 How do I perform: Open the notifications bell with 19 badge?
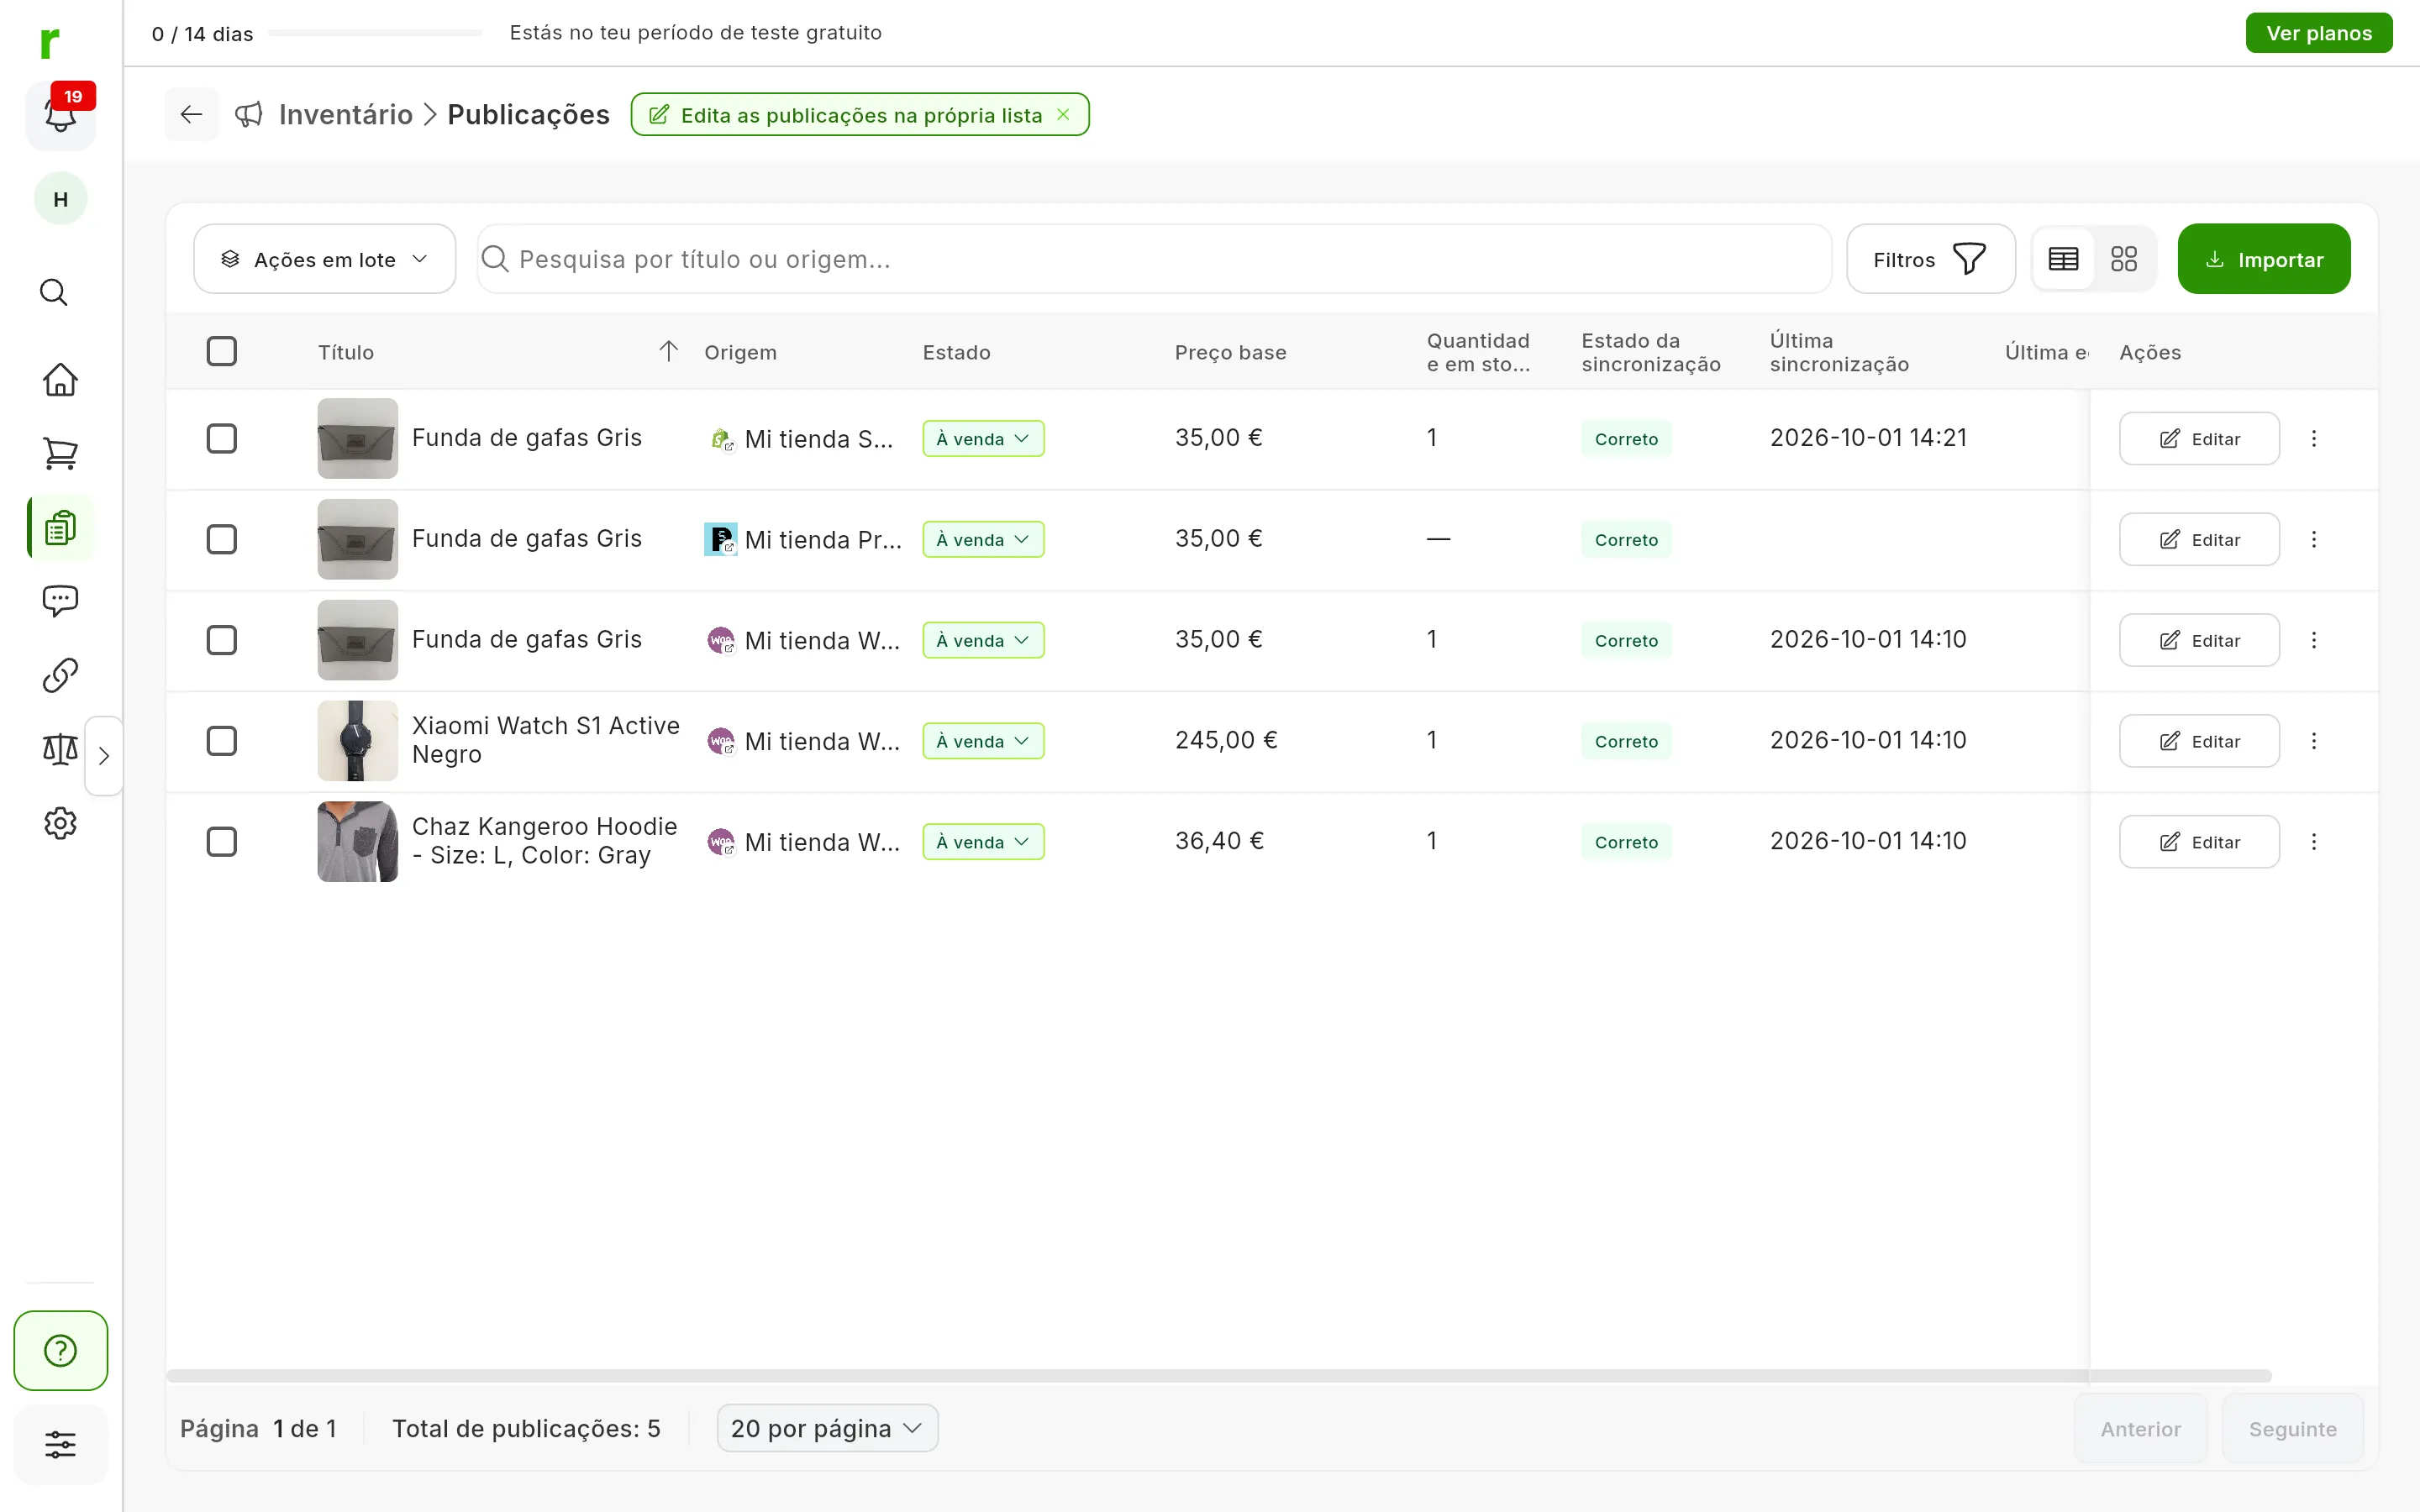[60, 115]
